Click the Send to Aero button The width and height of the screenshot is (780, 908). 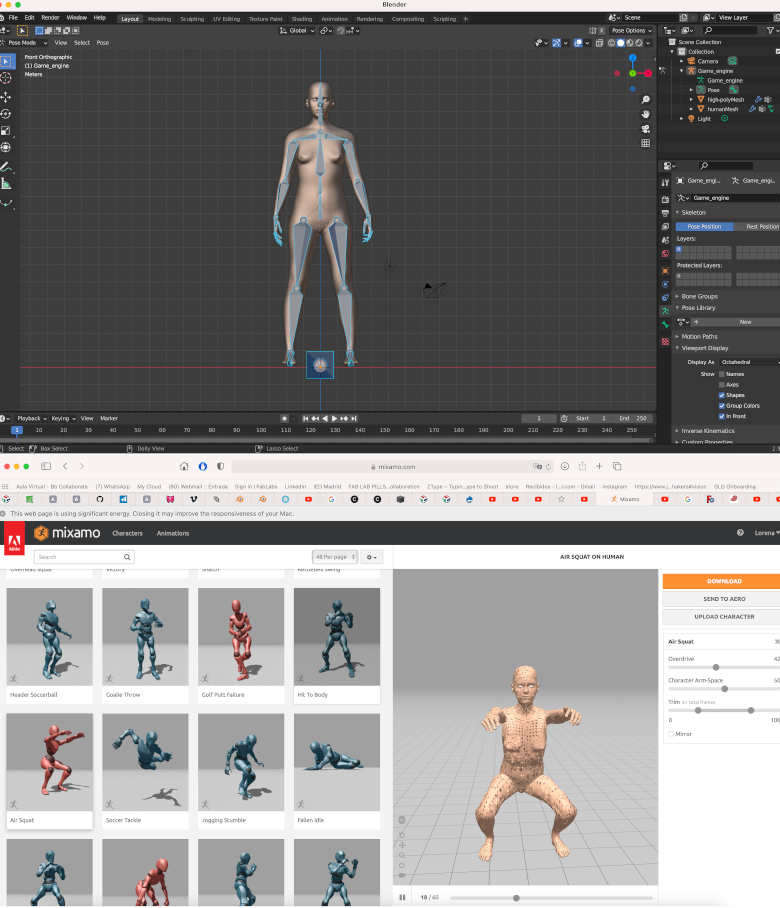tap(724, 599)
